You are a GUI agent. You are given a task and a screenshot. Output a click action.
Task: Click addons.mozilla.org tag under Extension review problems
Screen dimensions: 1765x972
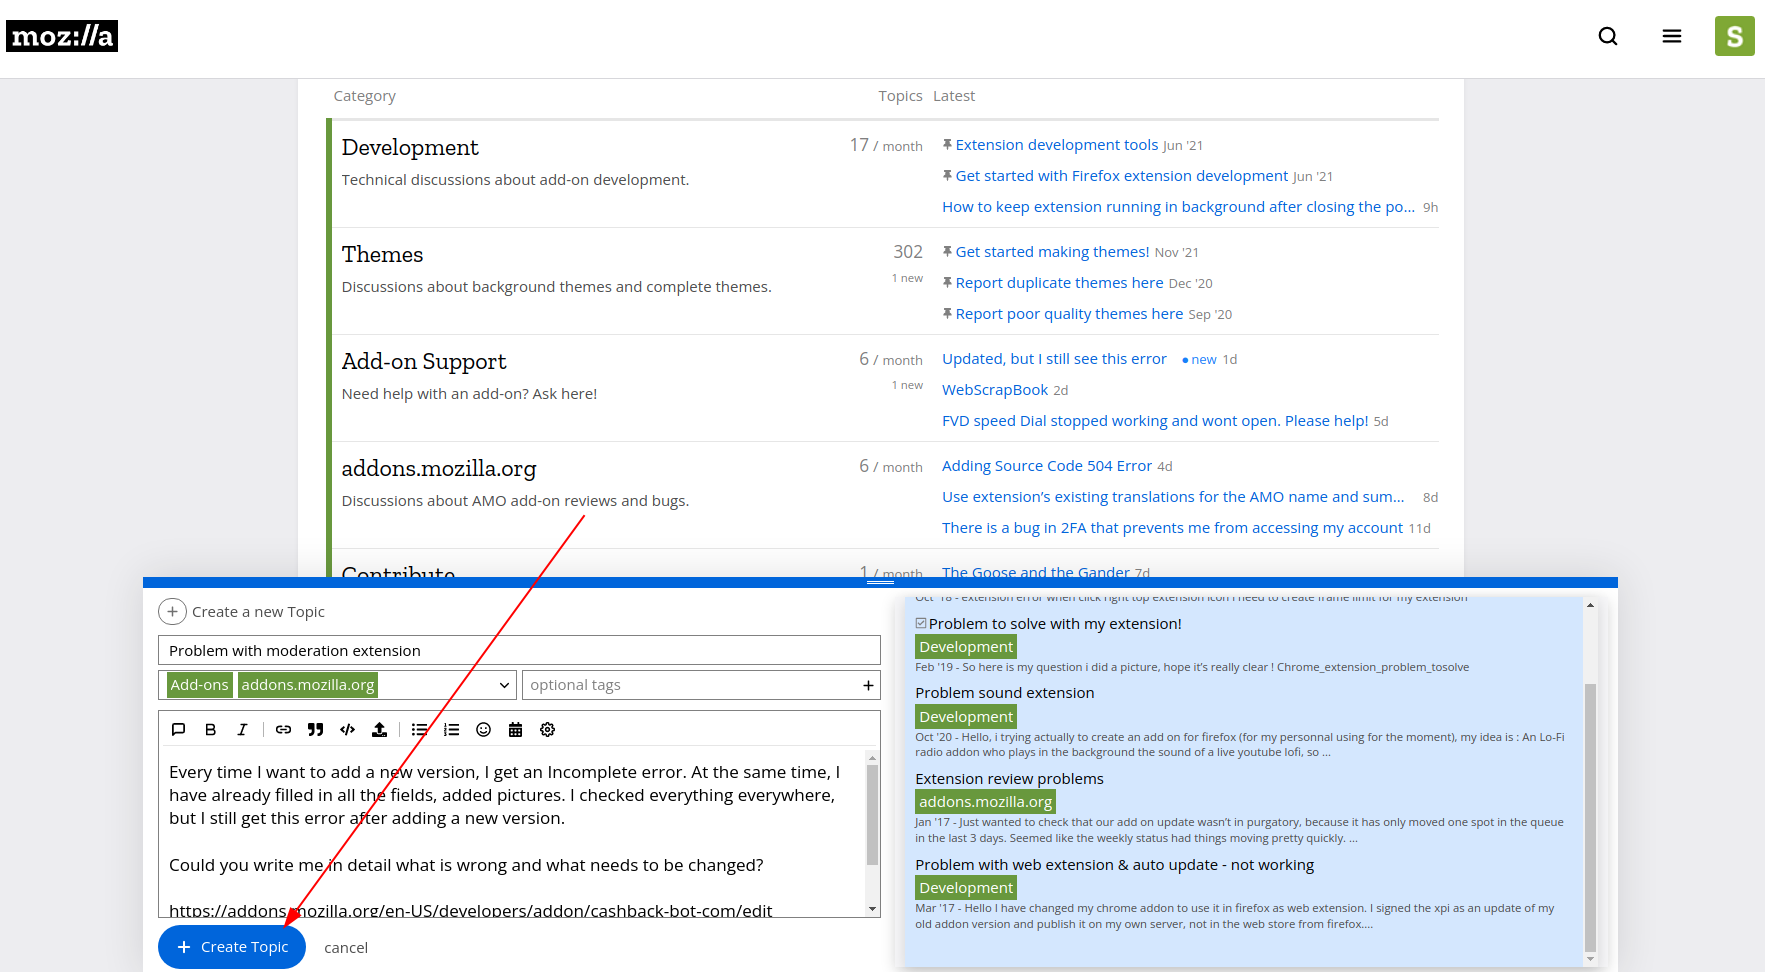click(985, 802)
